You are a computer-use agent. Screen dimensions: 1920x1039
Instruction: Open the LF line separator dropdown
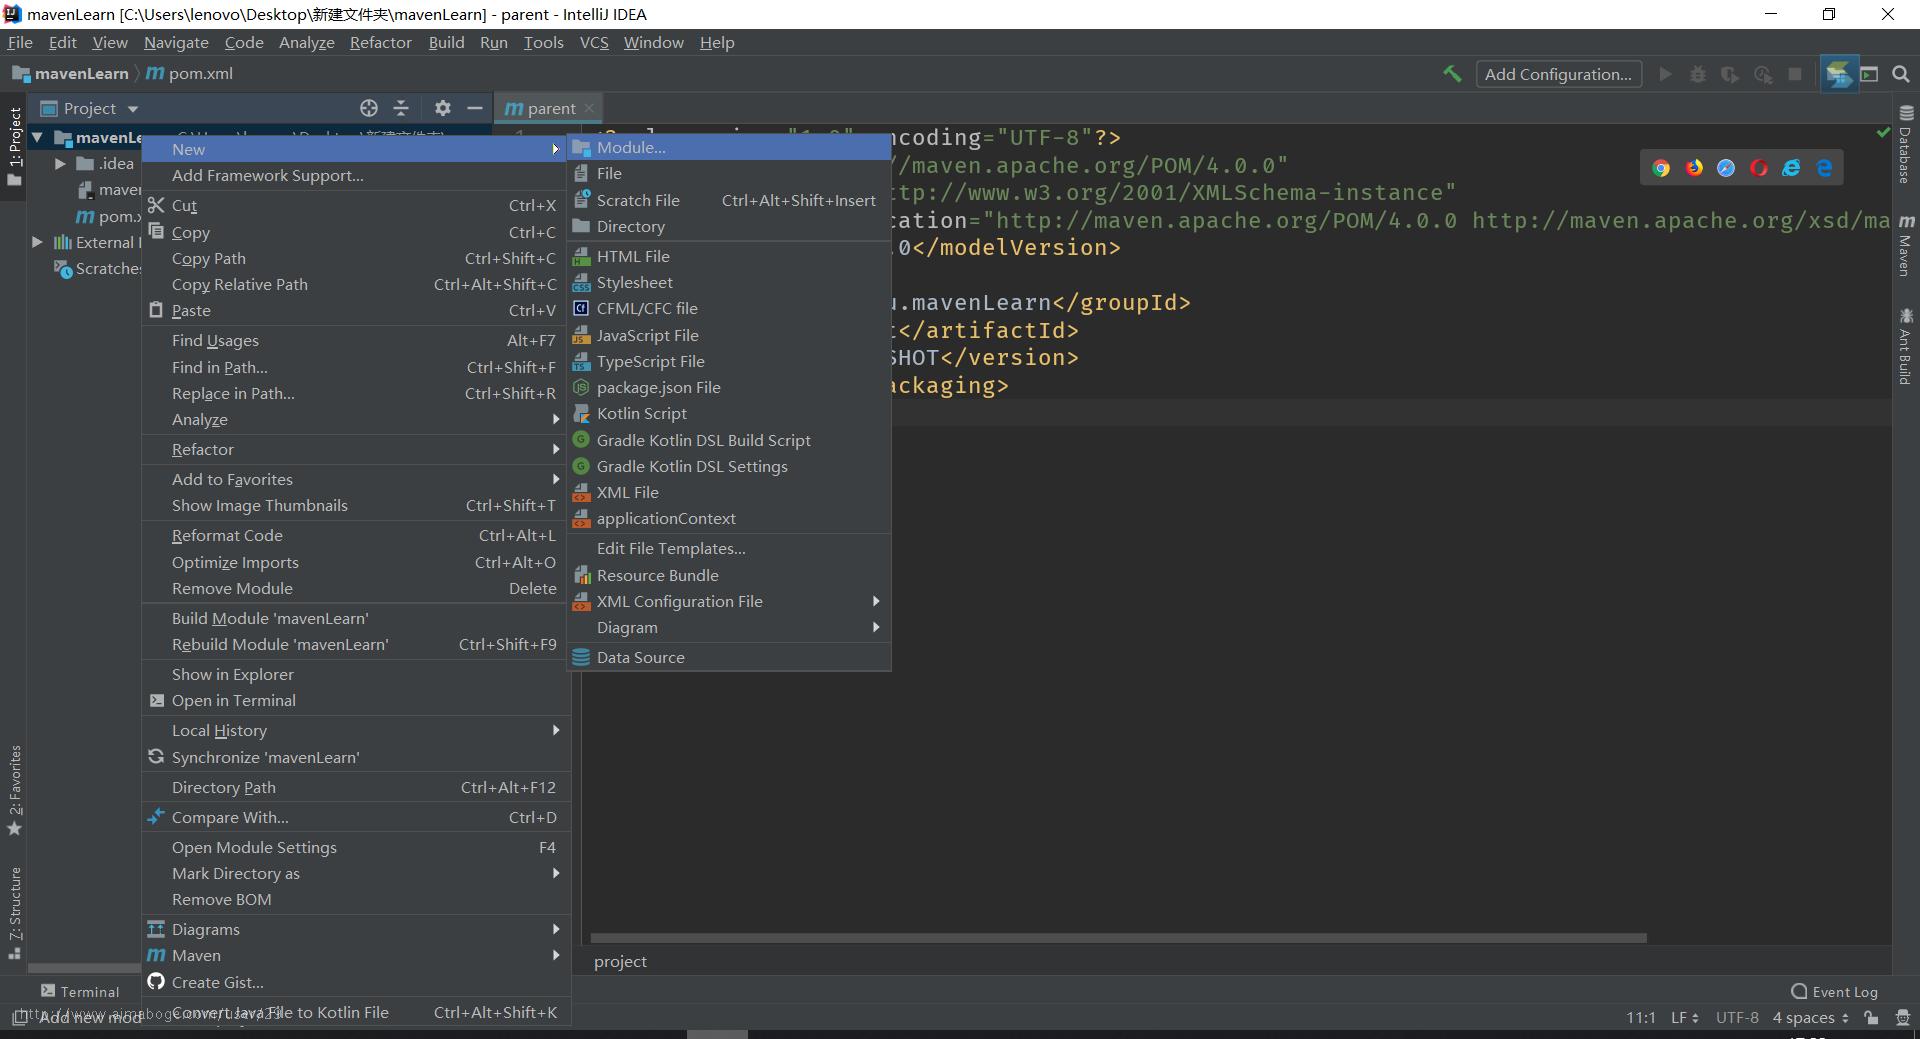coord(1685,1018)
